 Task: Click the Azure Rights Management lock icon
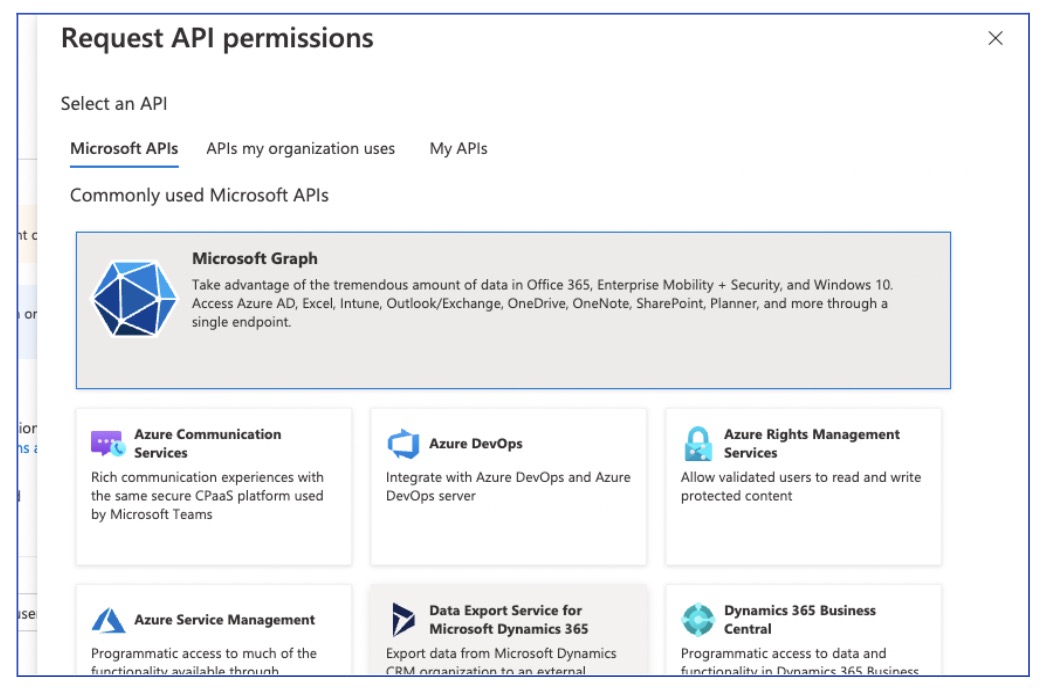click(698, 443)
